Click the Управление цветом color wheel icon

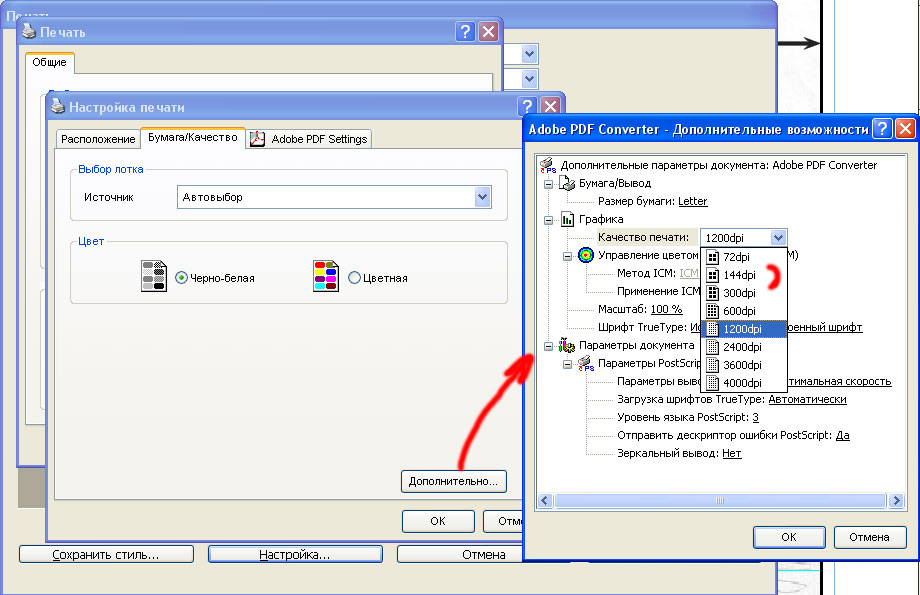tap(586, 255)
